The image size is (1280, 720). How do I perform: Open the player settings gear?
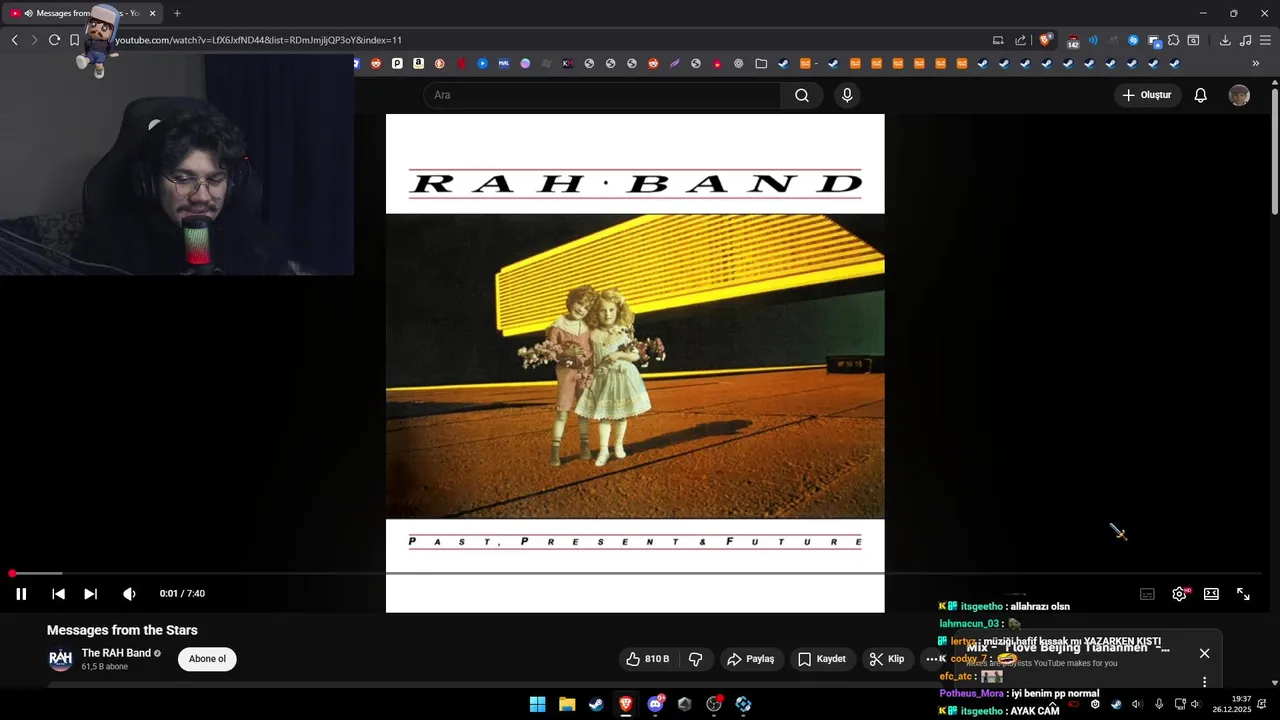[1179, 594]
